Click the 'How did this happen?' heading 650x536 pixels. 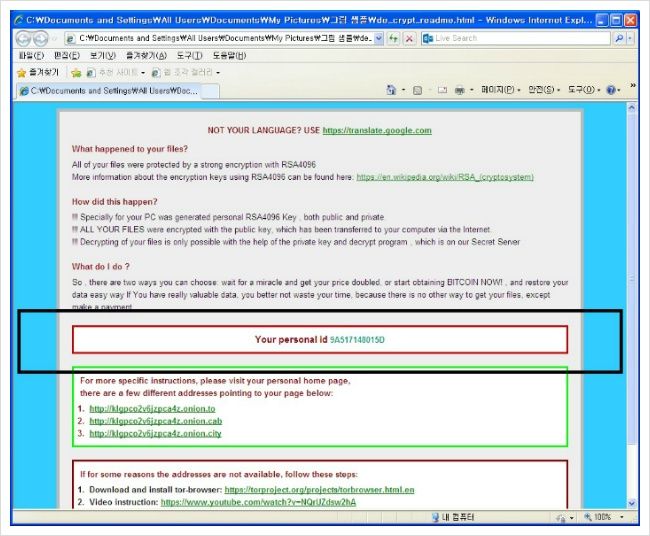114,202
